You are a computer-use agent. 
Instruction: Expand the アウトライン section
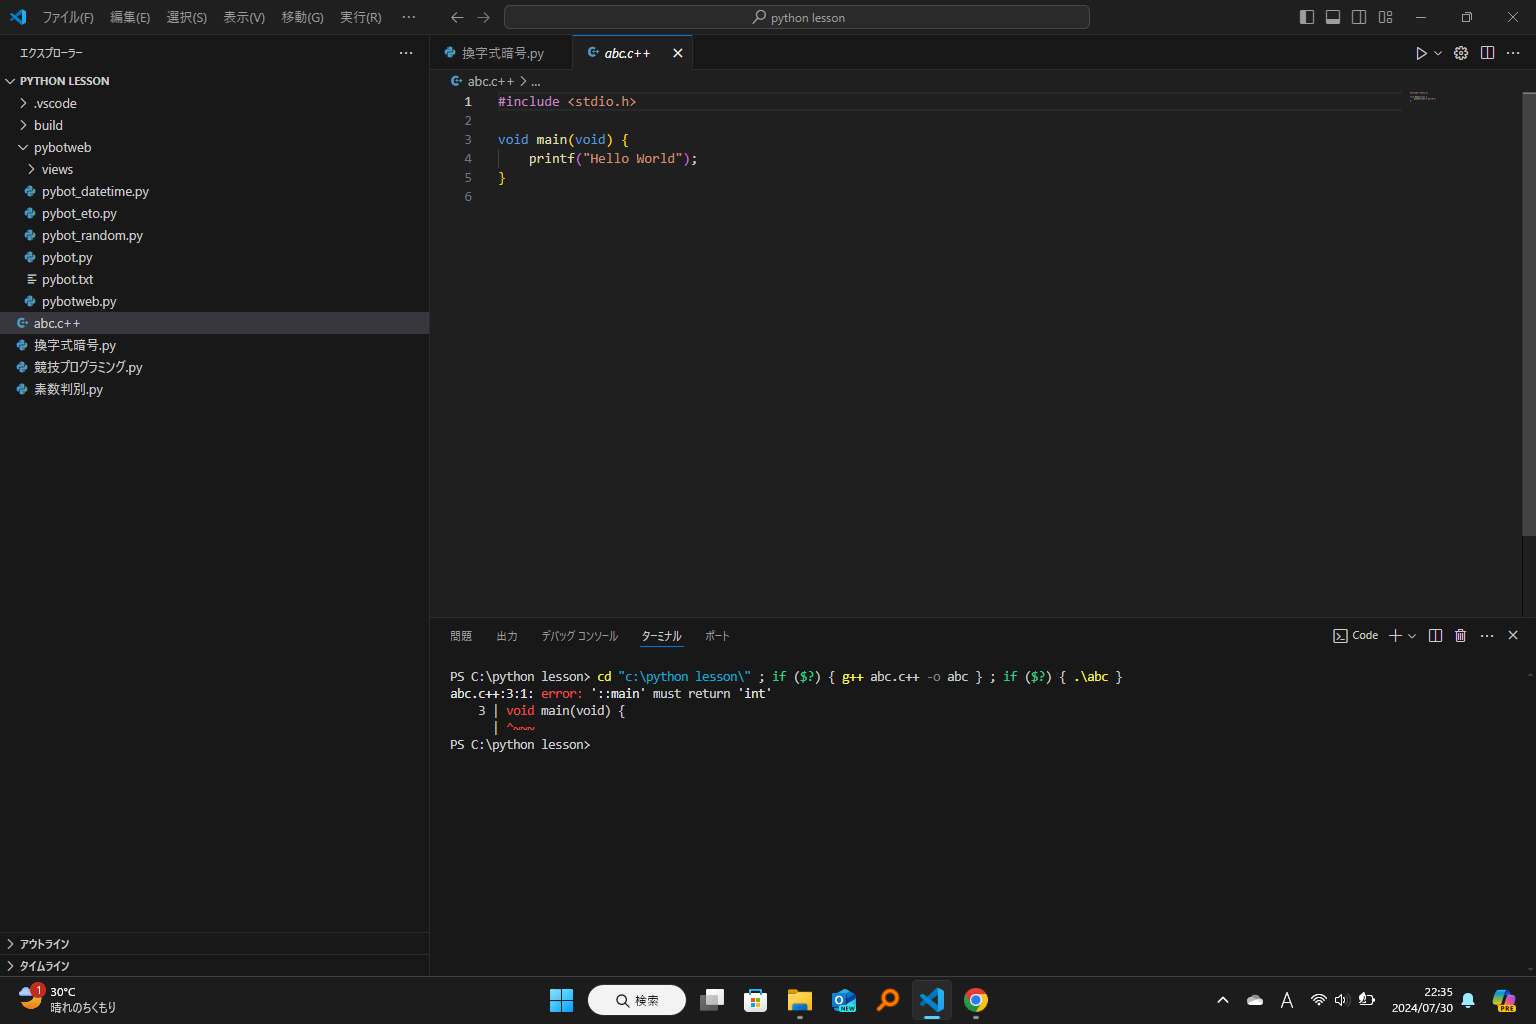[215, 944]
